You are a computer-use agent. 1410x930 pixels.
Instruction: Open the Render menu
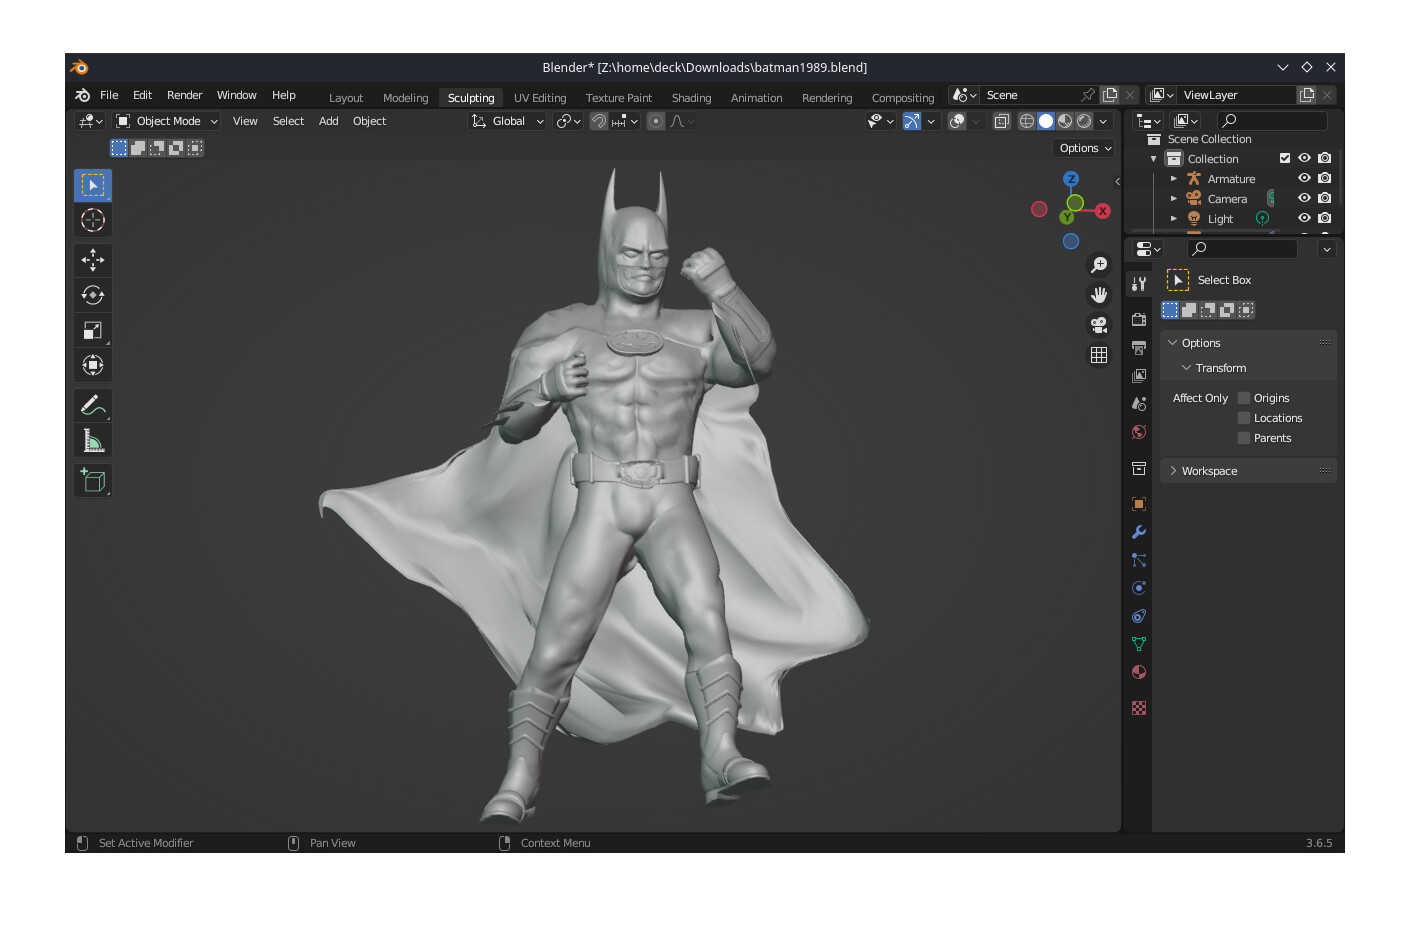tap(184, 95)
